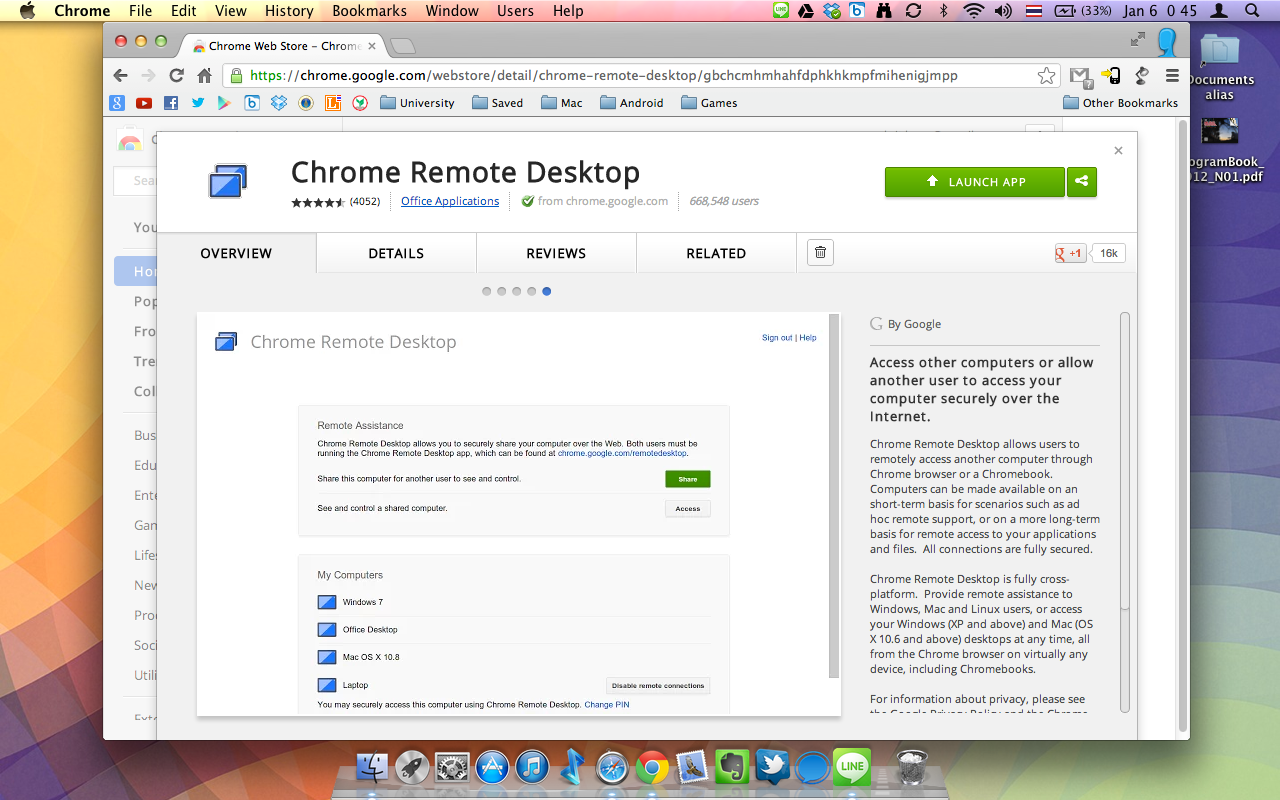Open the LINE app from the Dock

click(x=852, y=767)
